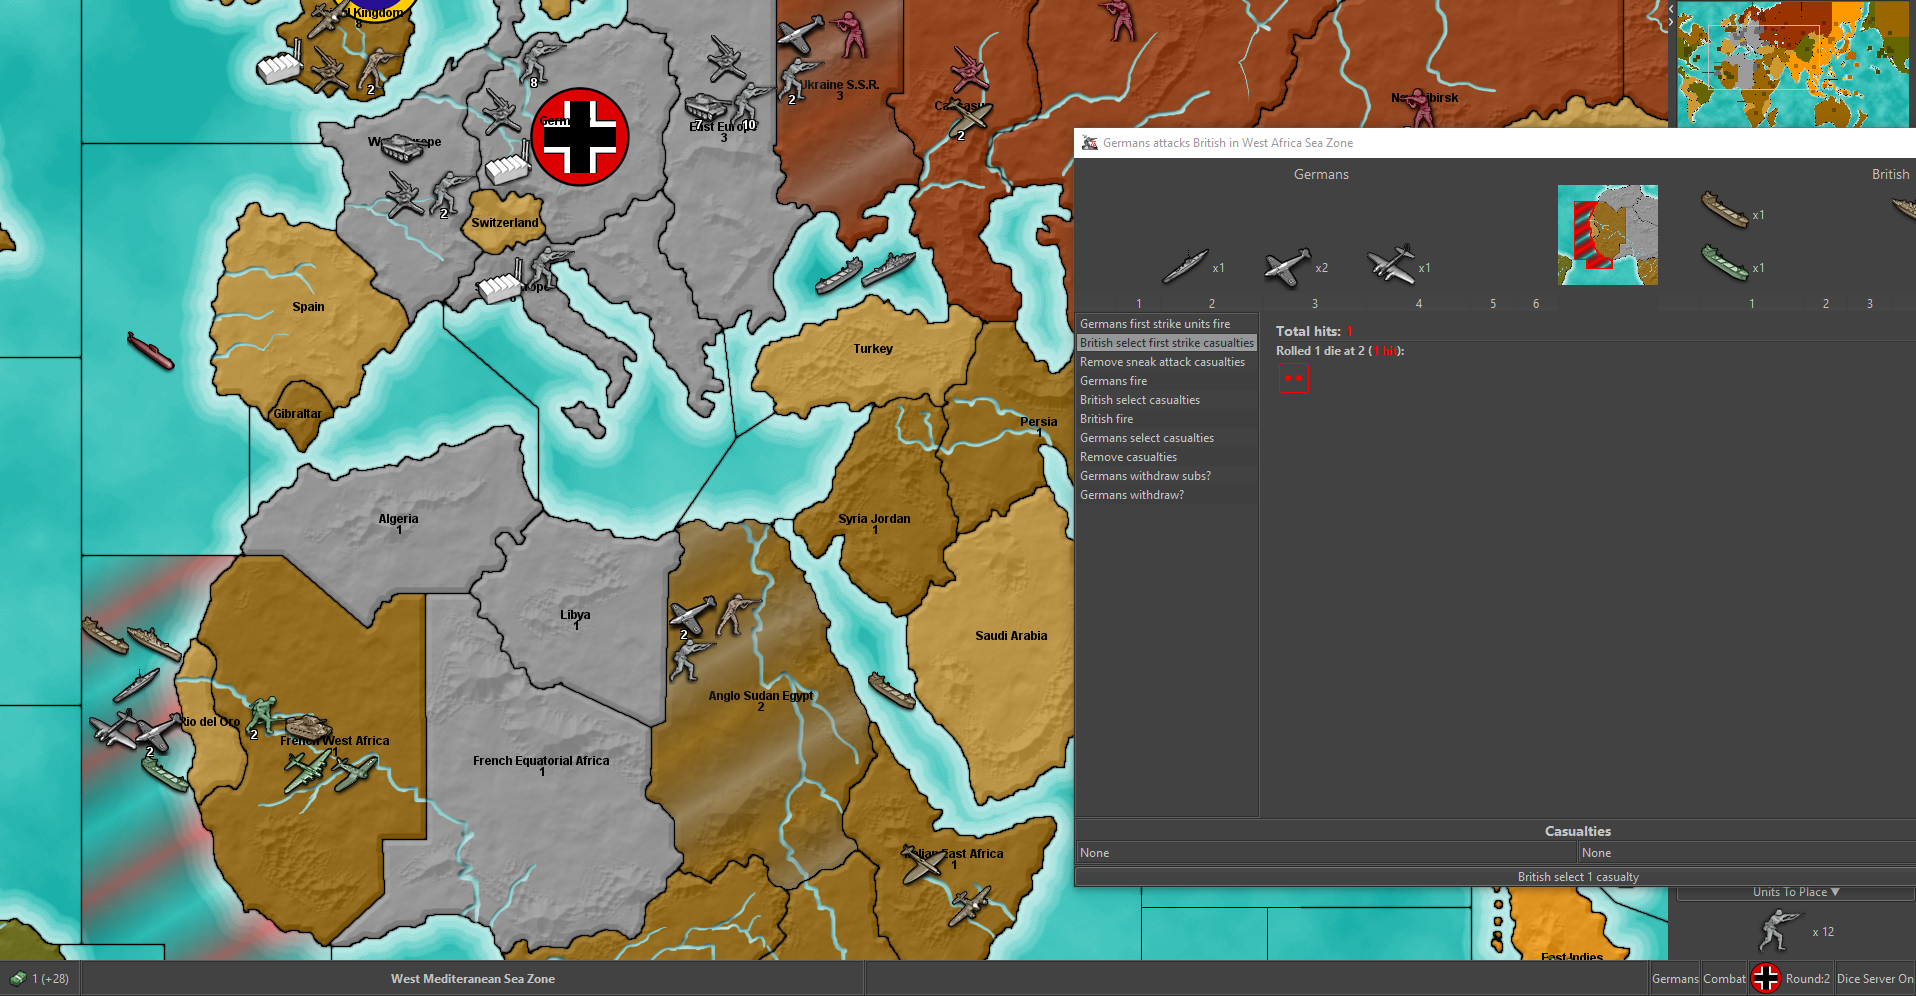Click the 'Dice Server On' status indicator
The image size is (1916, 996).
pos(1875,979)
